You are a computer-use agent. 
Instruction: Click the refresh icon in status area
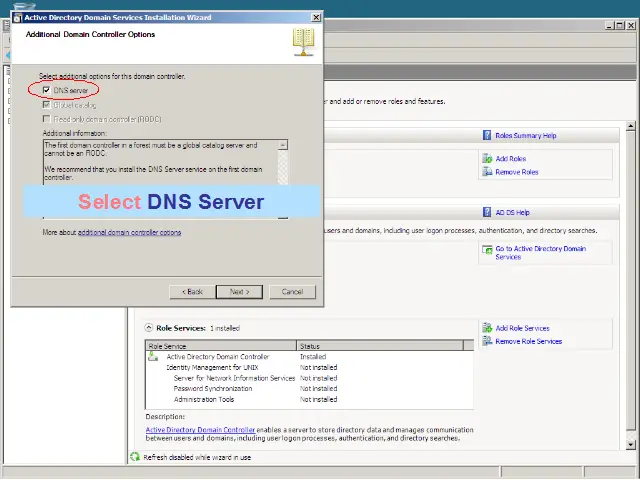pyautogui.click(x=135, y=457)
